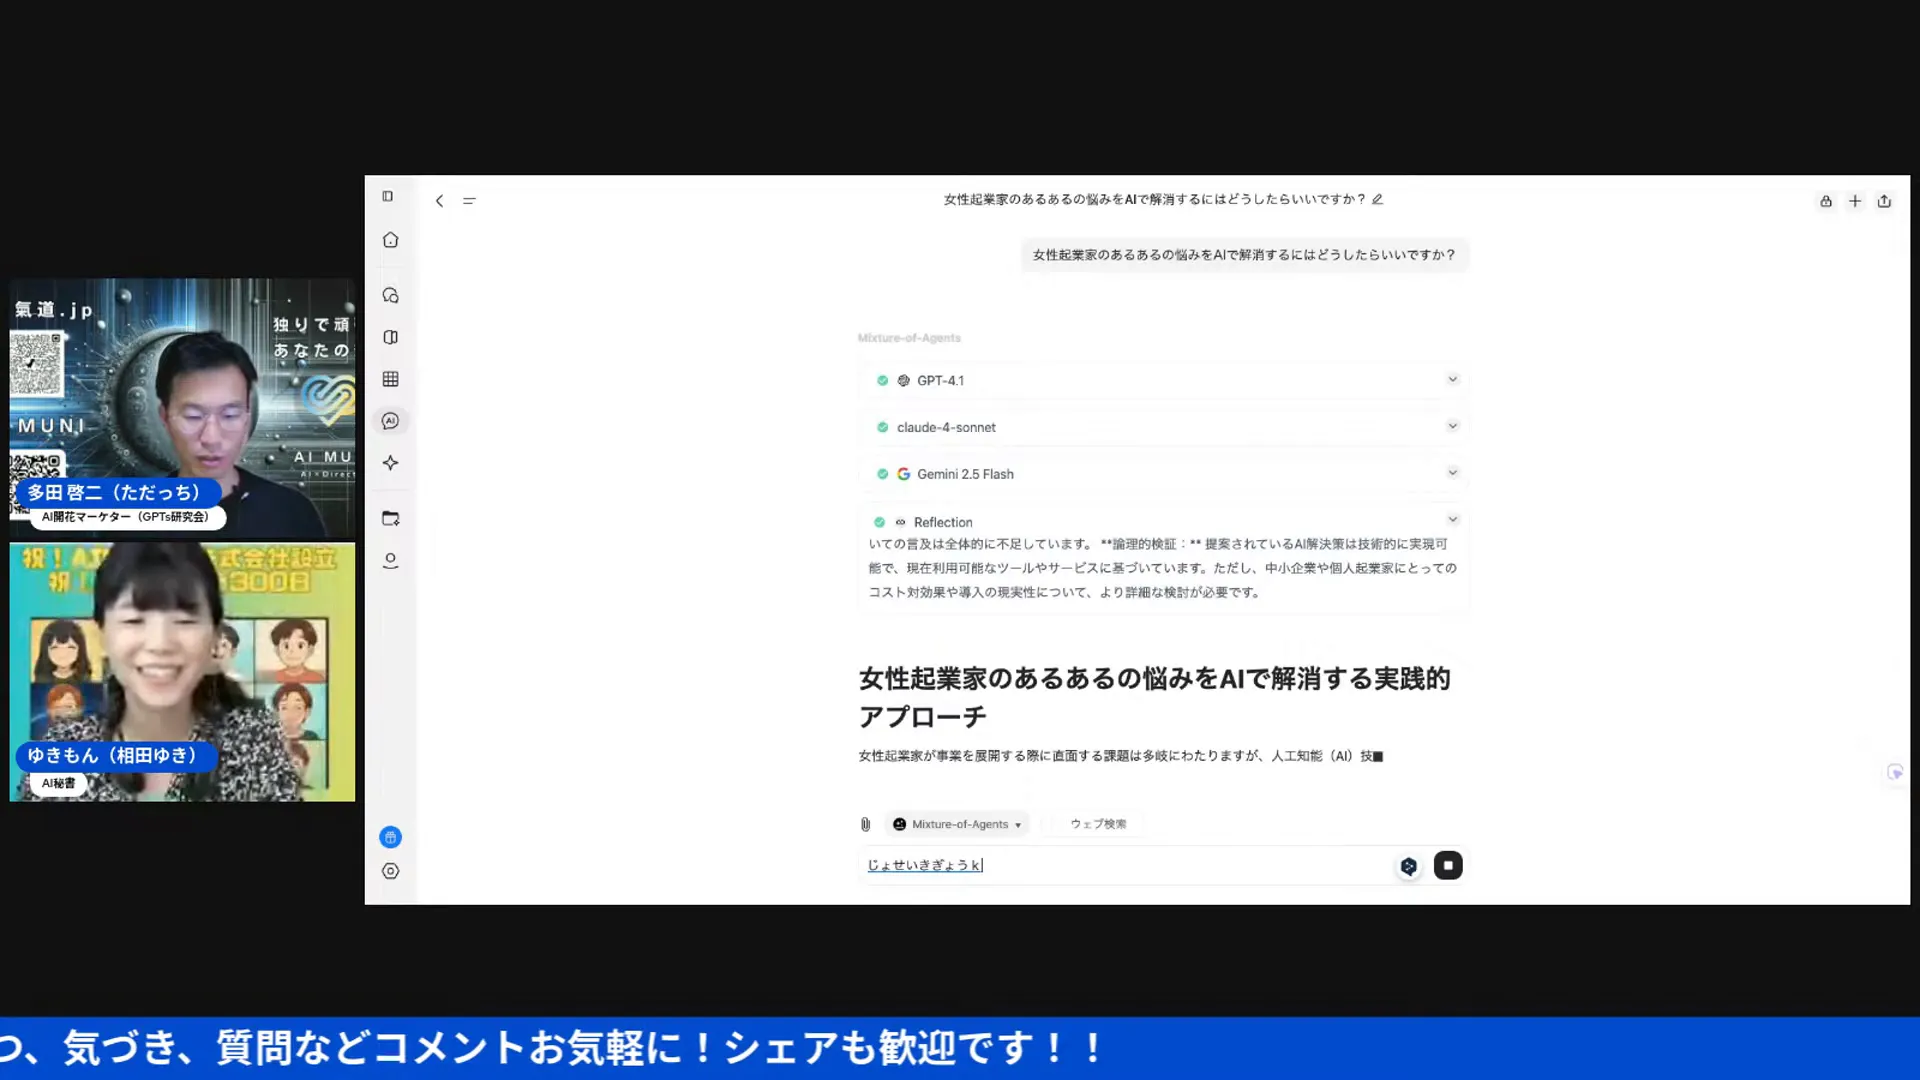Open the folder icon in sidebar
1920x1080 pixels.
click(x=391, y=518)
